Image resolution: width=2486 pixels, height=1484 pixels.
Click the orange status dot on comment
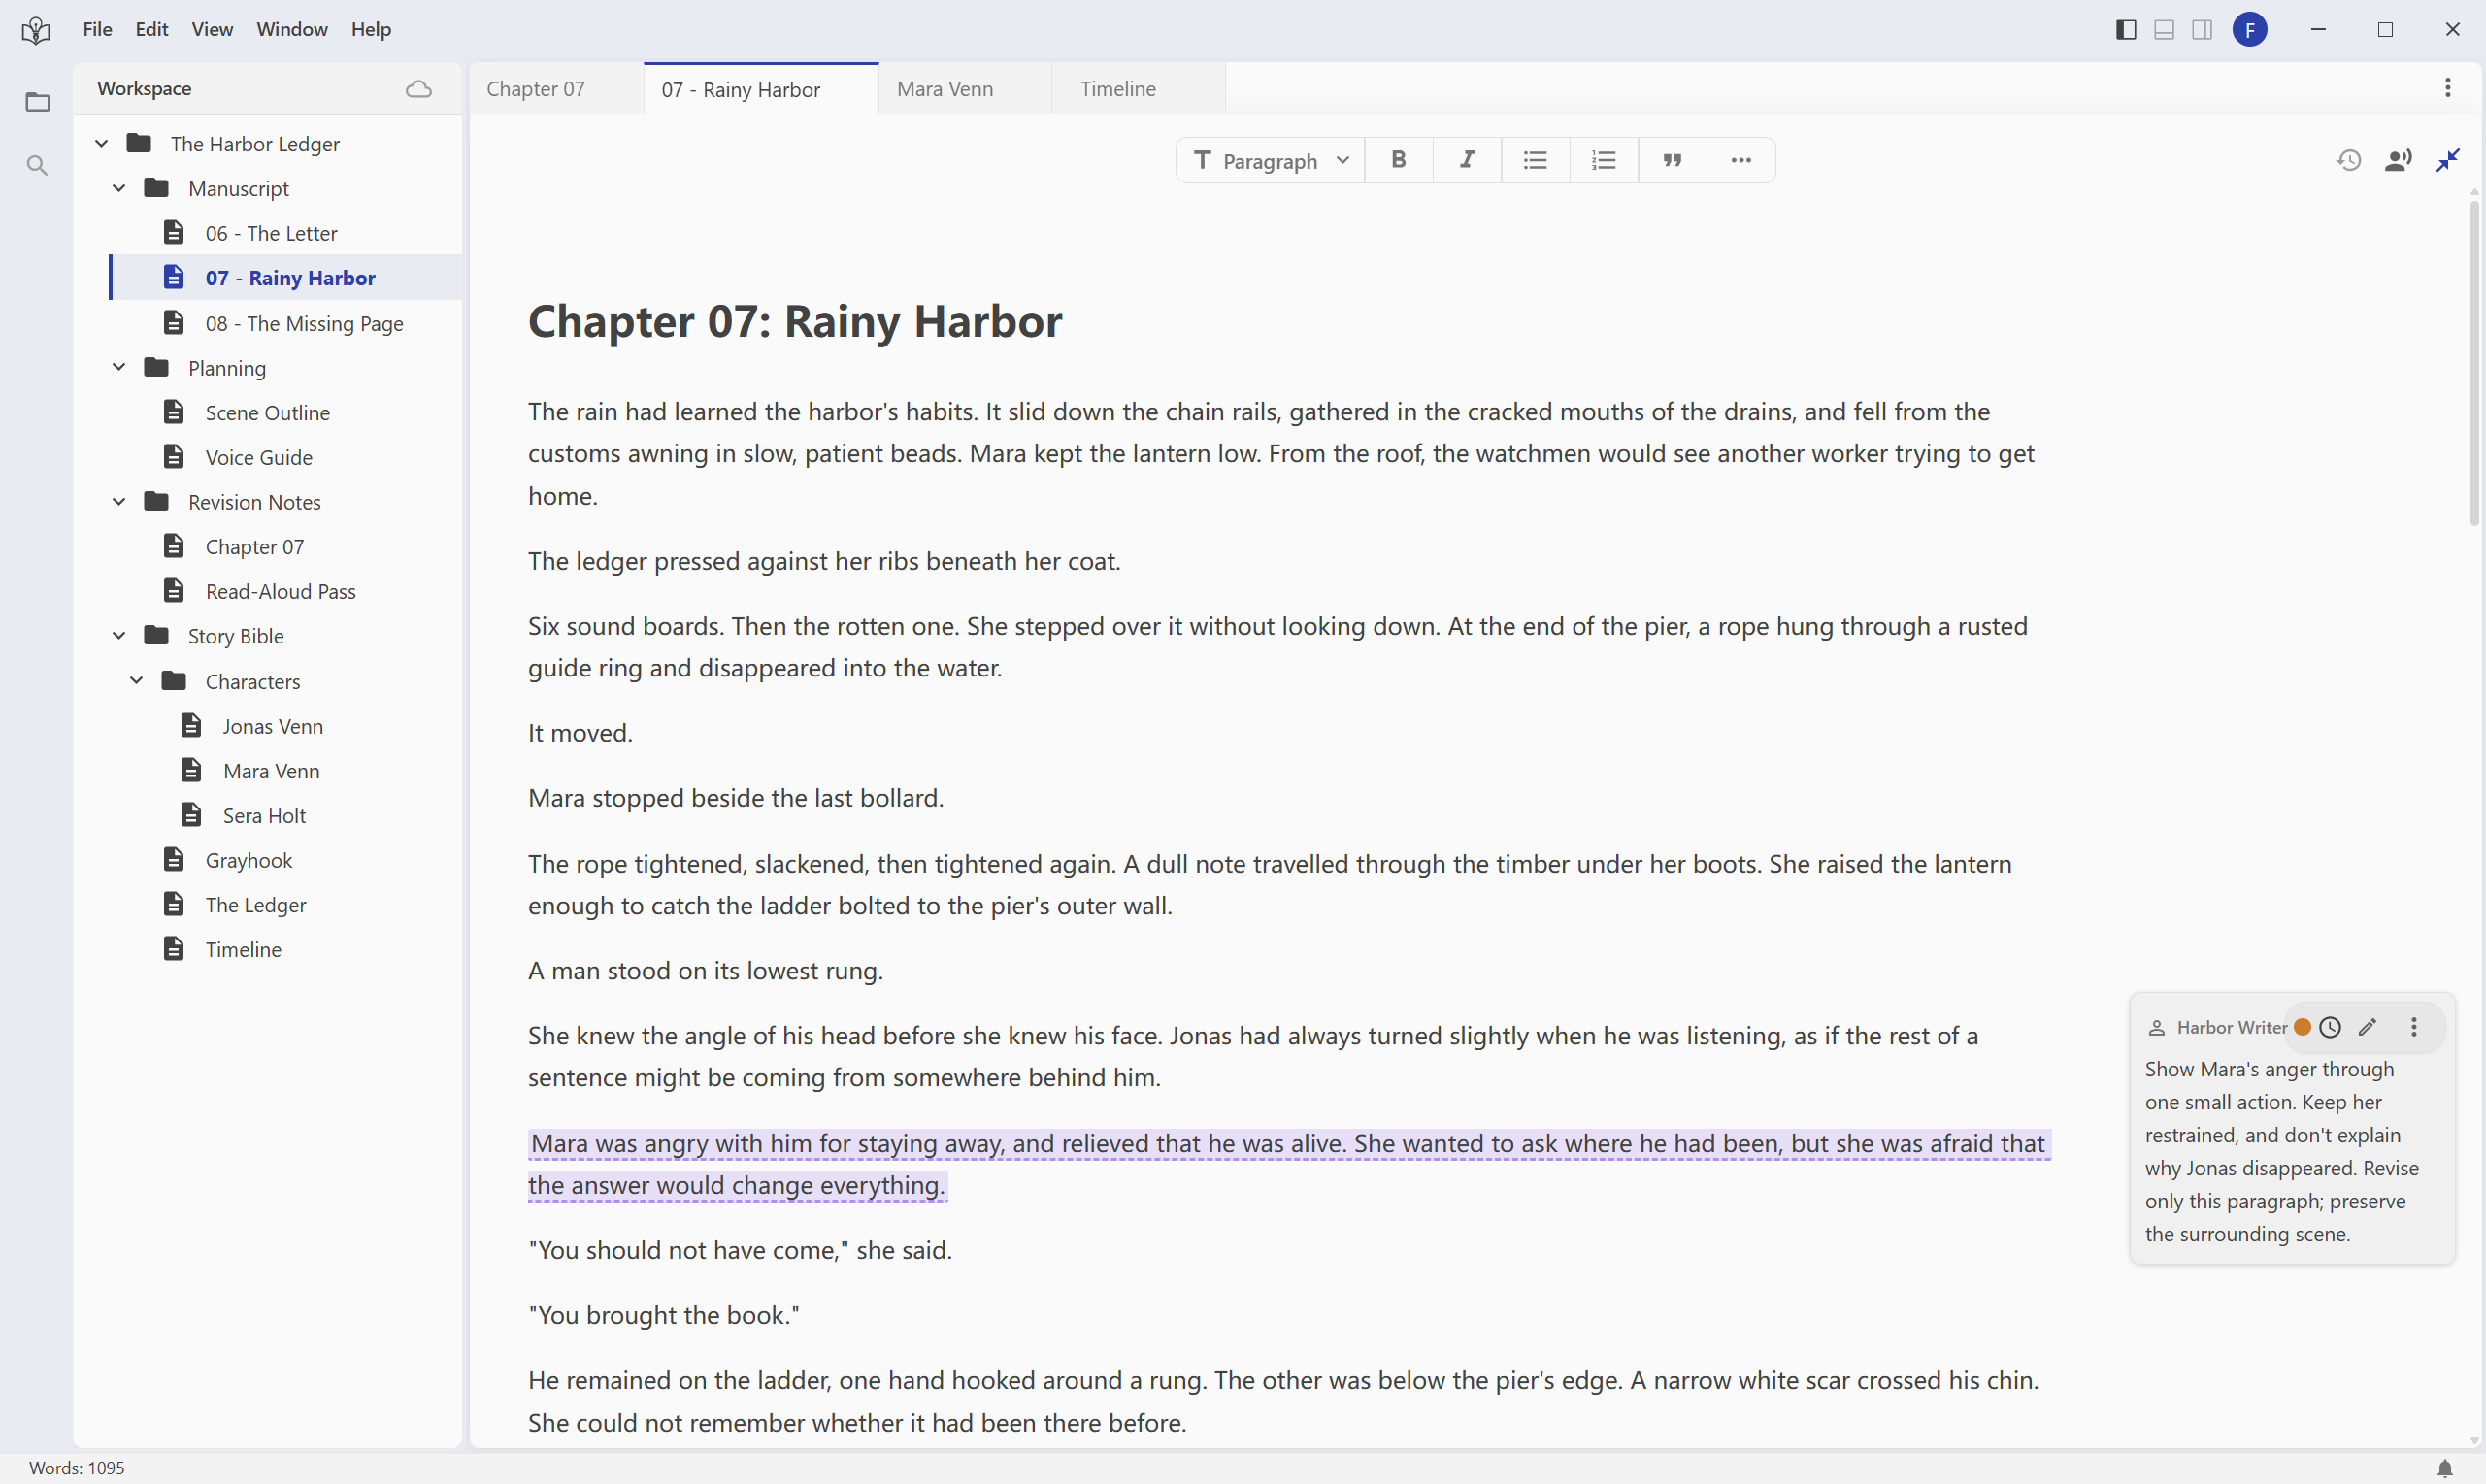(x=2302, y=1027)
